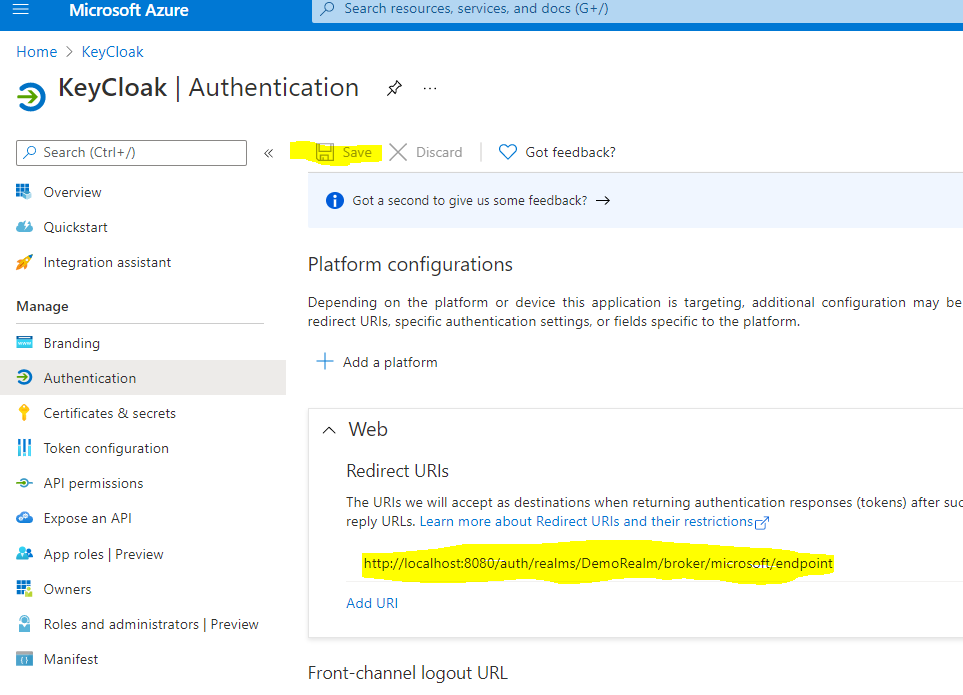963x695 pixels.
Task: Click the plus icon to add platform
Action: tap(325, 362)
